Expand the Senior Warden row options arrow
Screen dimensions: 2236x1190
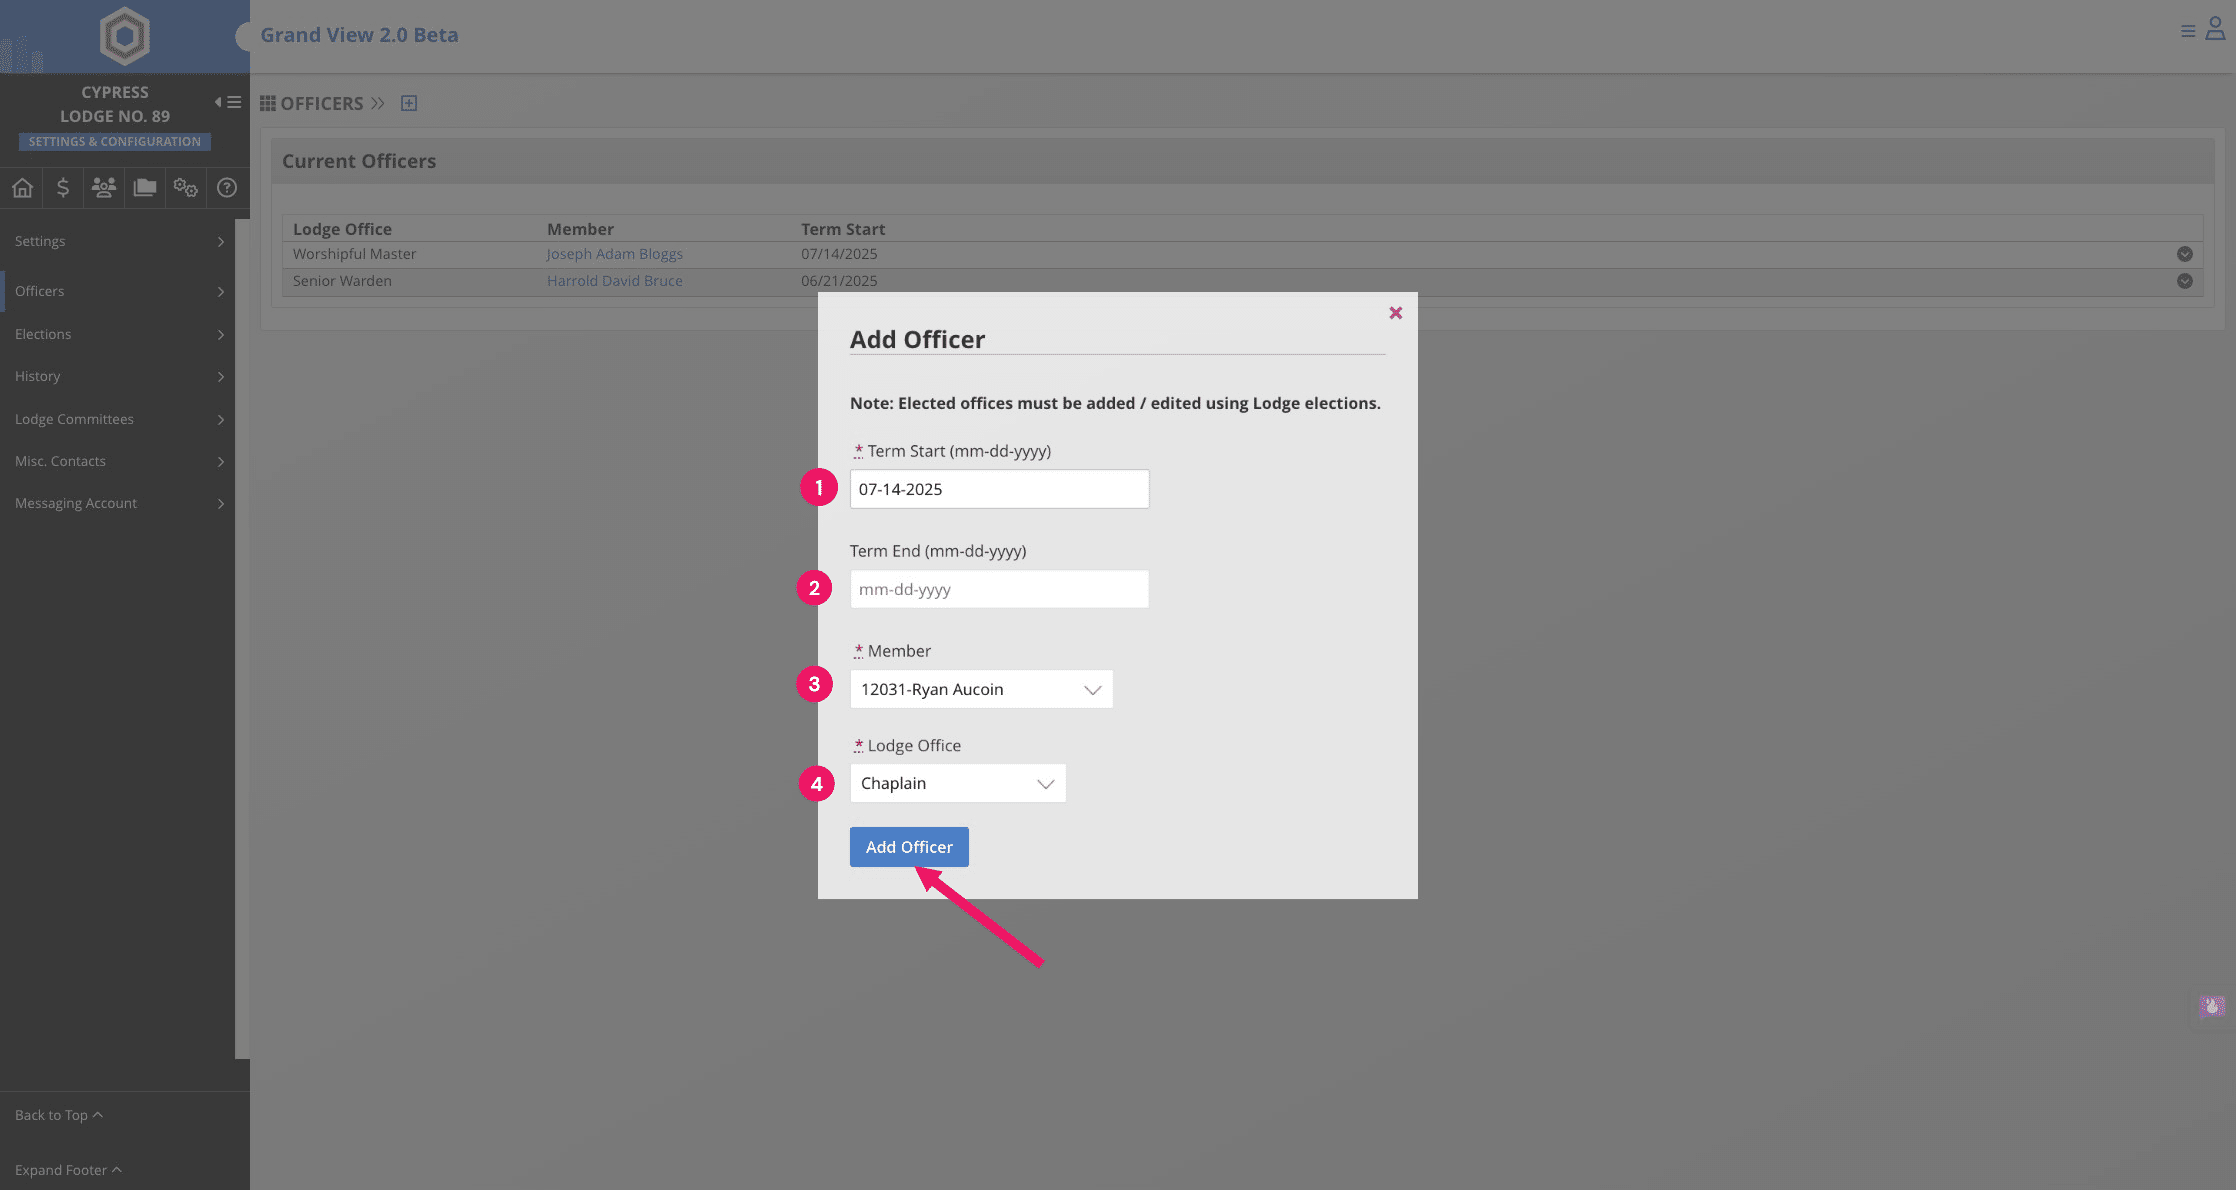tap(2185, 281)
